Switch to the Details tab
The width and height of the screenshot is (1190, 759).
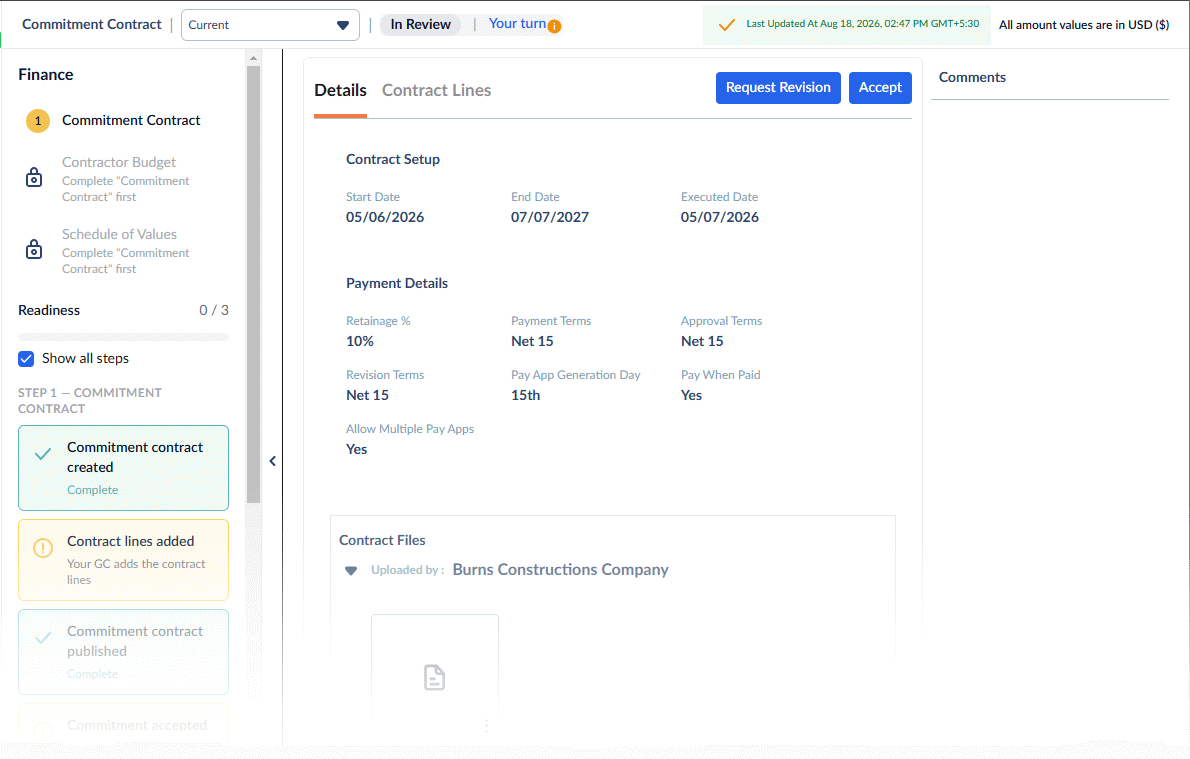[340, 90]
